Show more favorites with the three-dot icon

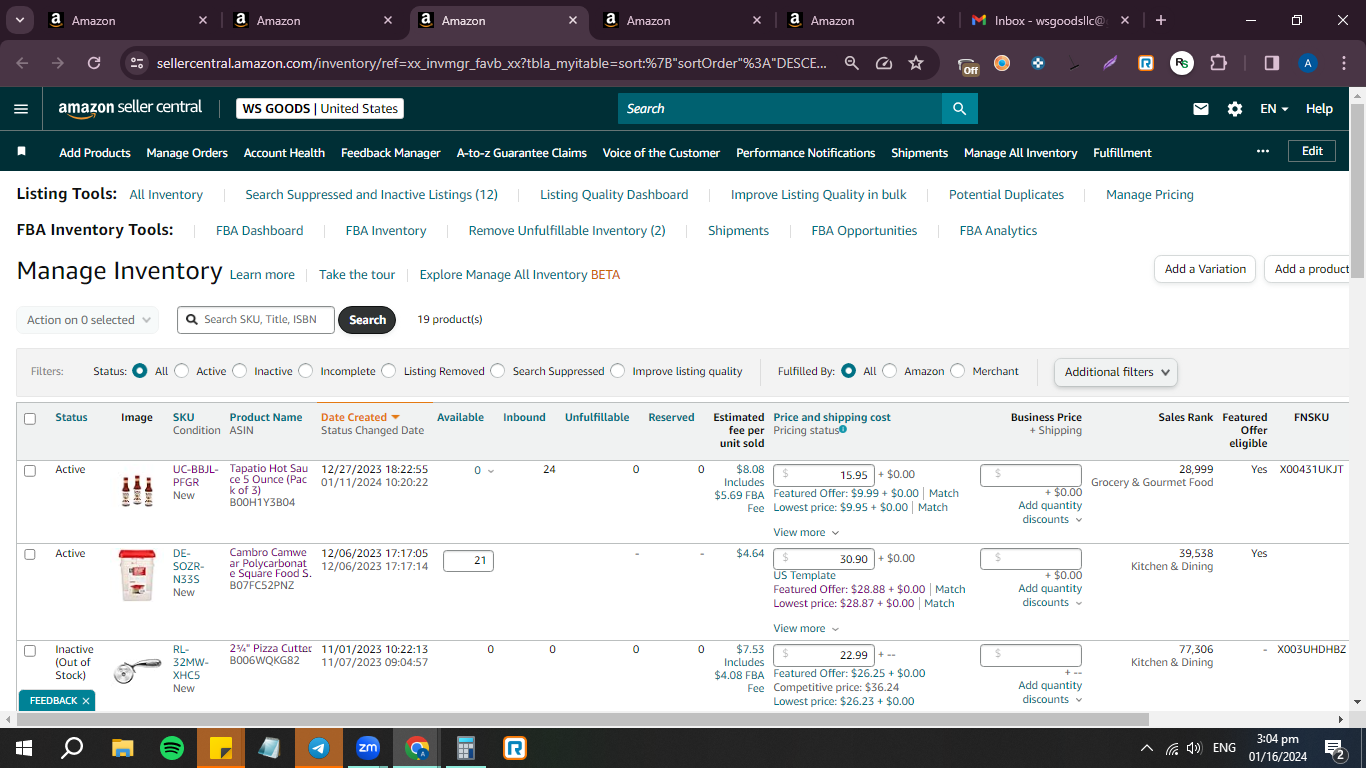[1263, 151]
